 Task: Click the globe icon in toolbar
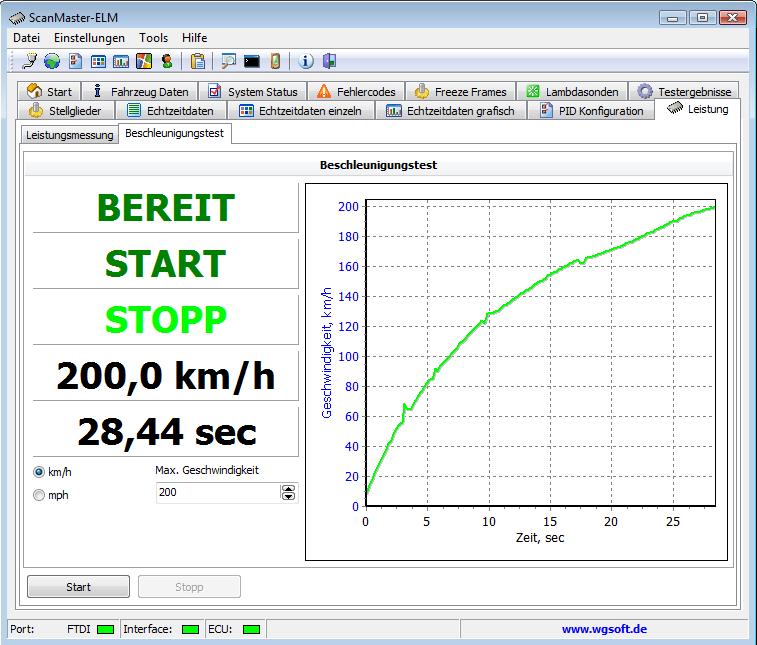[51, 61]
